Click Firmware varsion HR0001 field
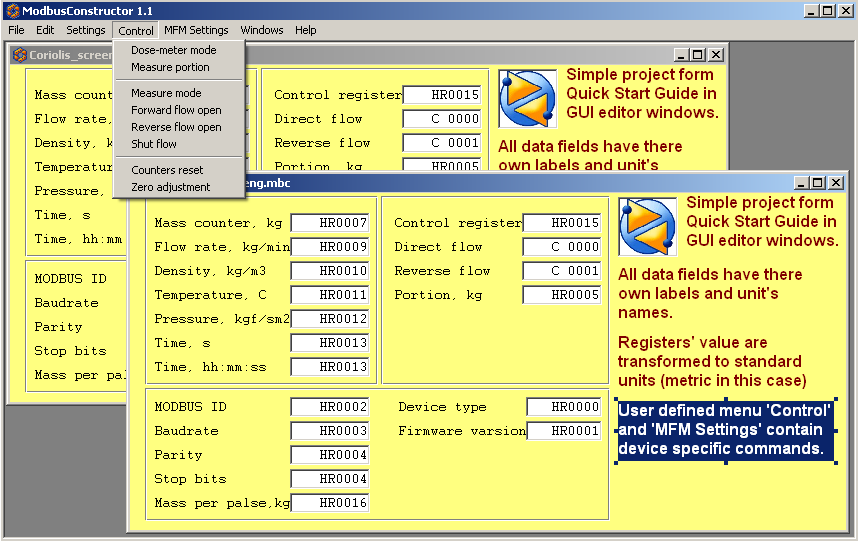Viewport: 858px width, 541px height. tap(564, 431)
